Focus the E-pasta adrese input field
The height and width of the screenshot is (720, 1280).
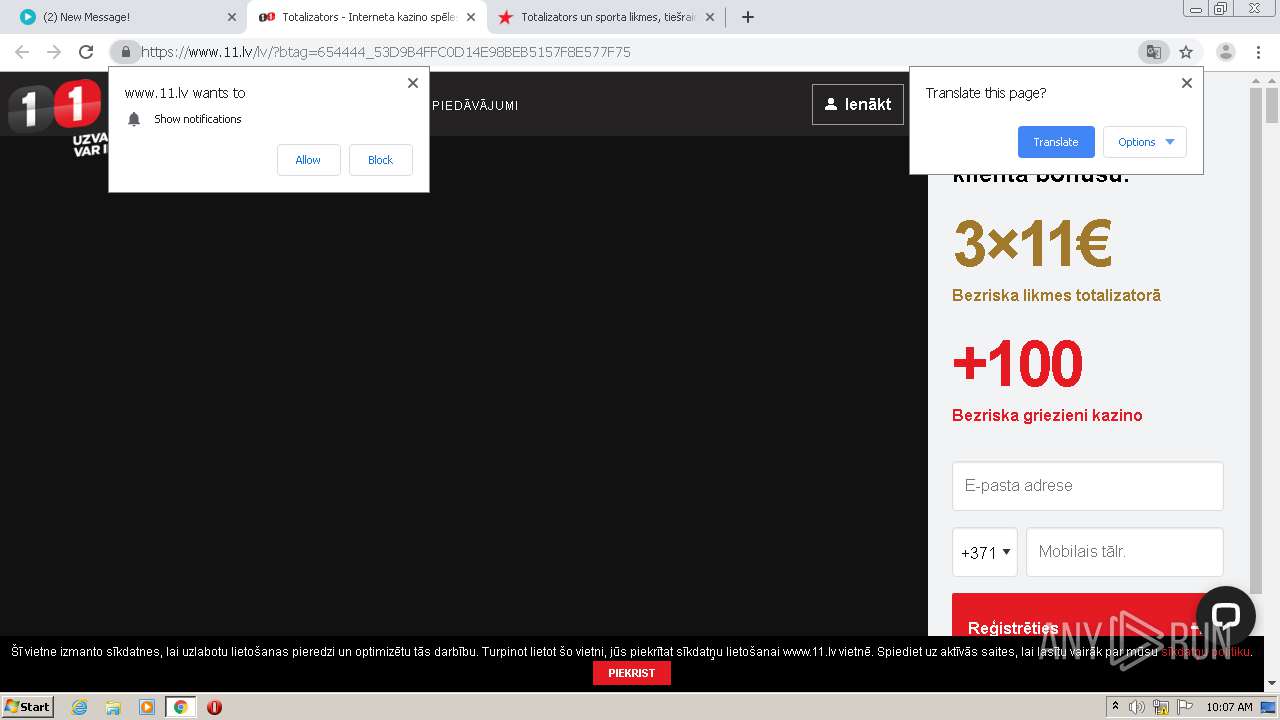coord(1088,486)
